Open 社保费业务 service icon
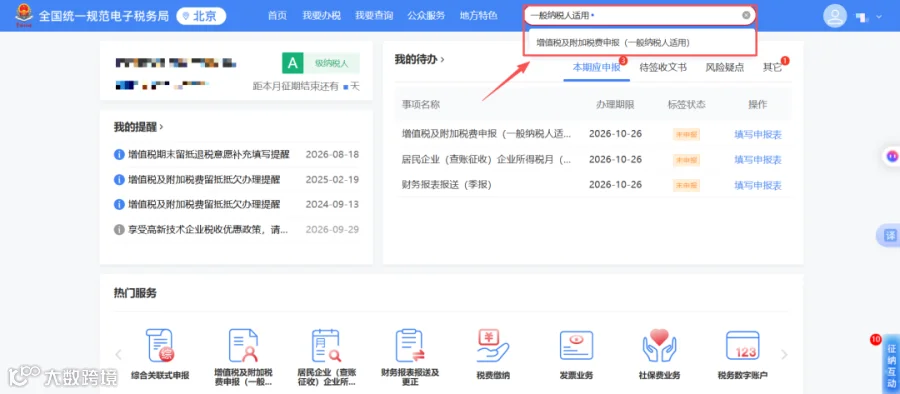Screen dimensions: 900x394 tap(660, 346)
